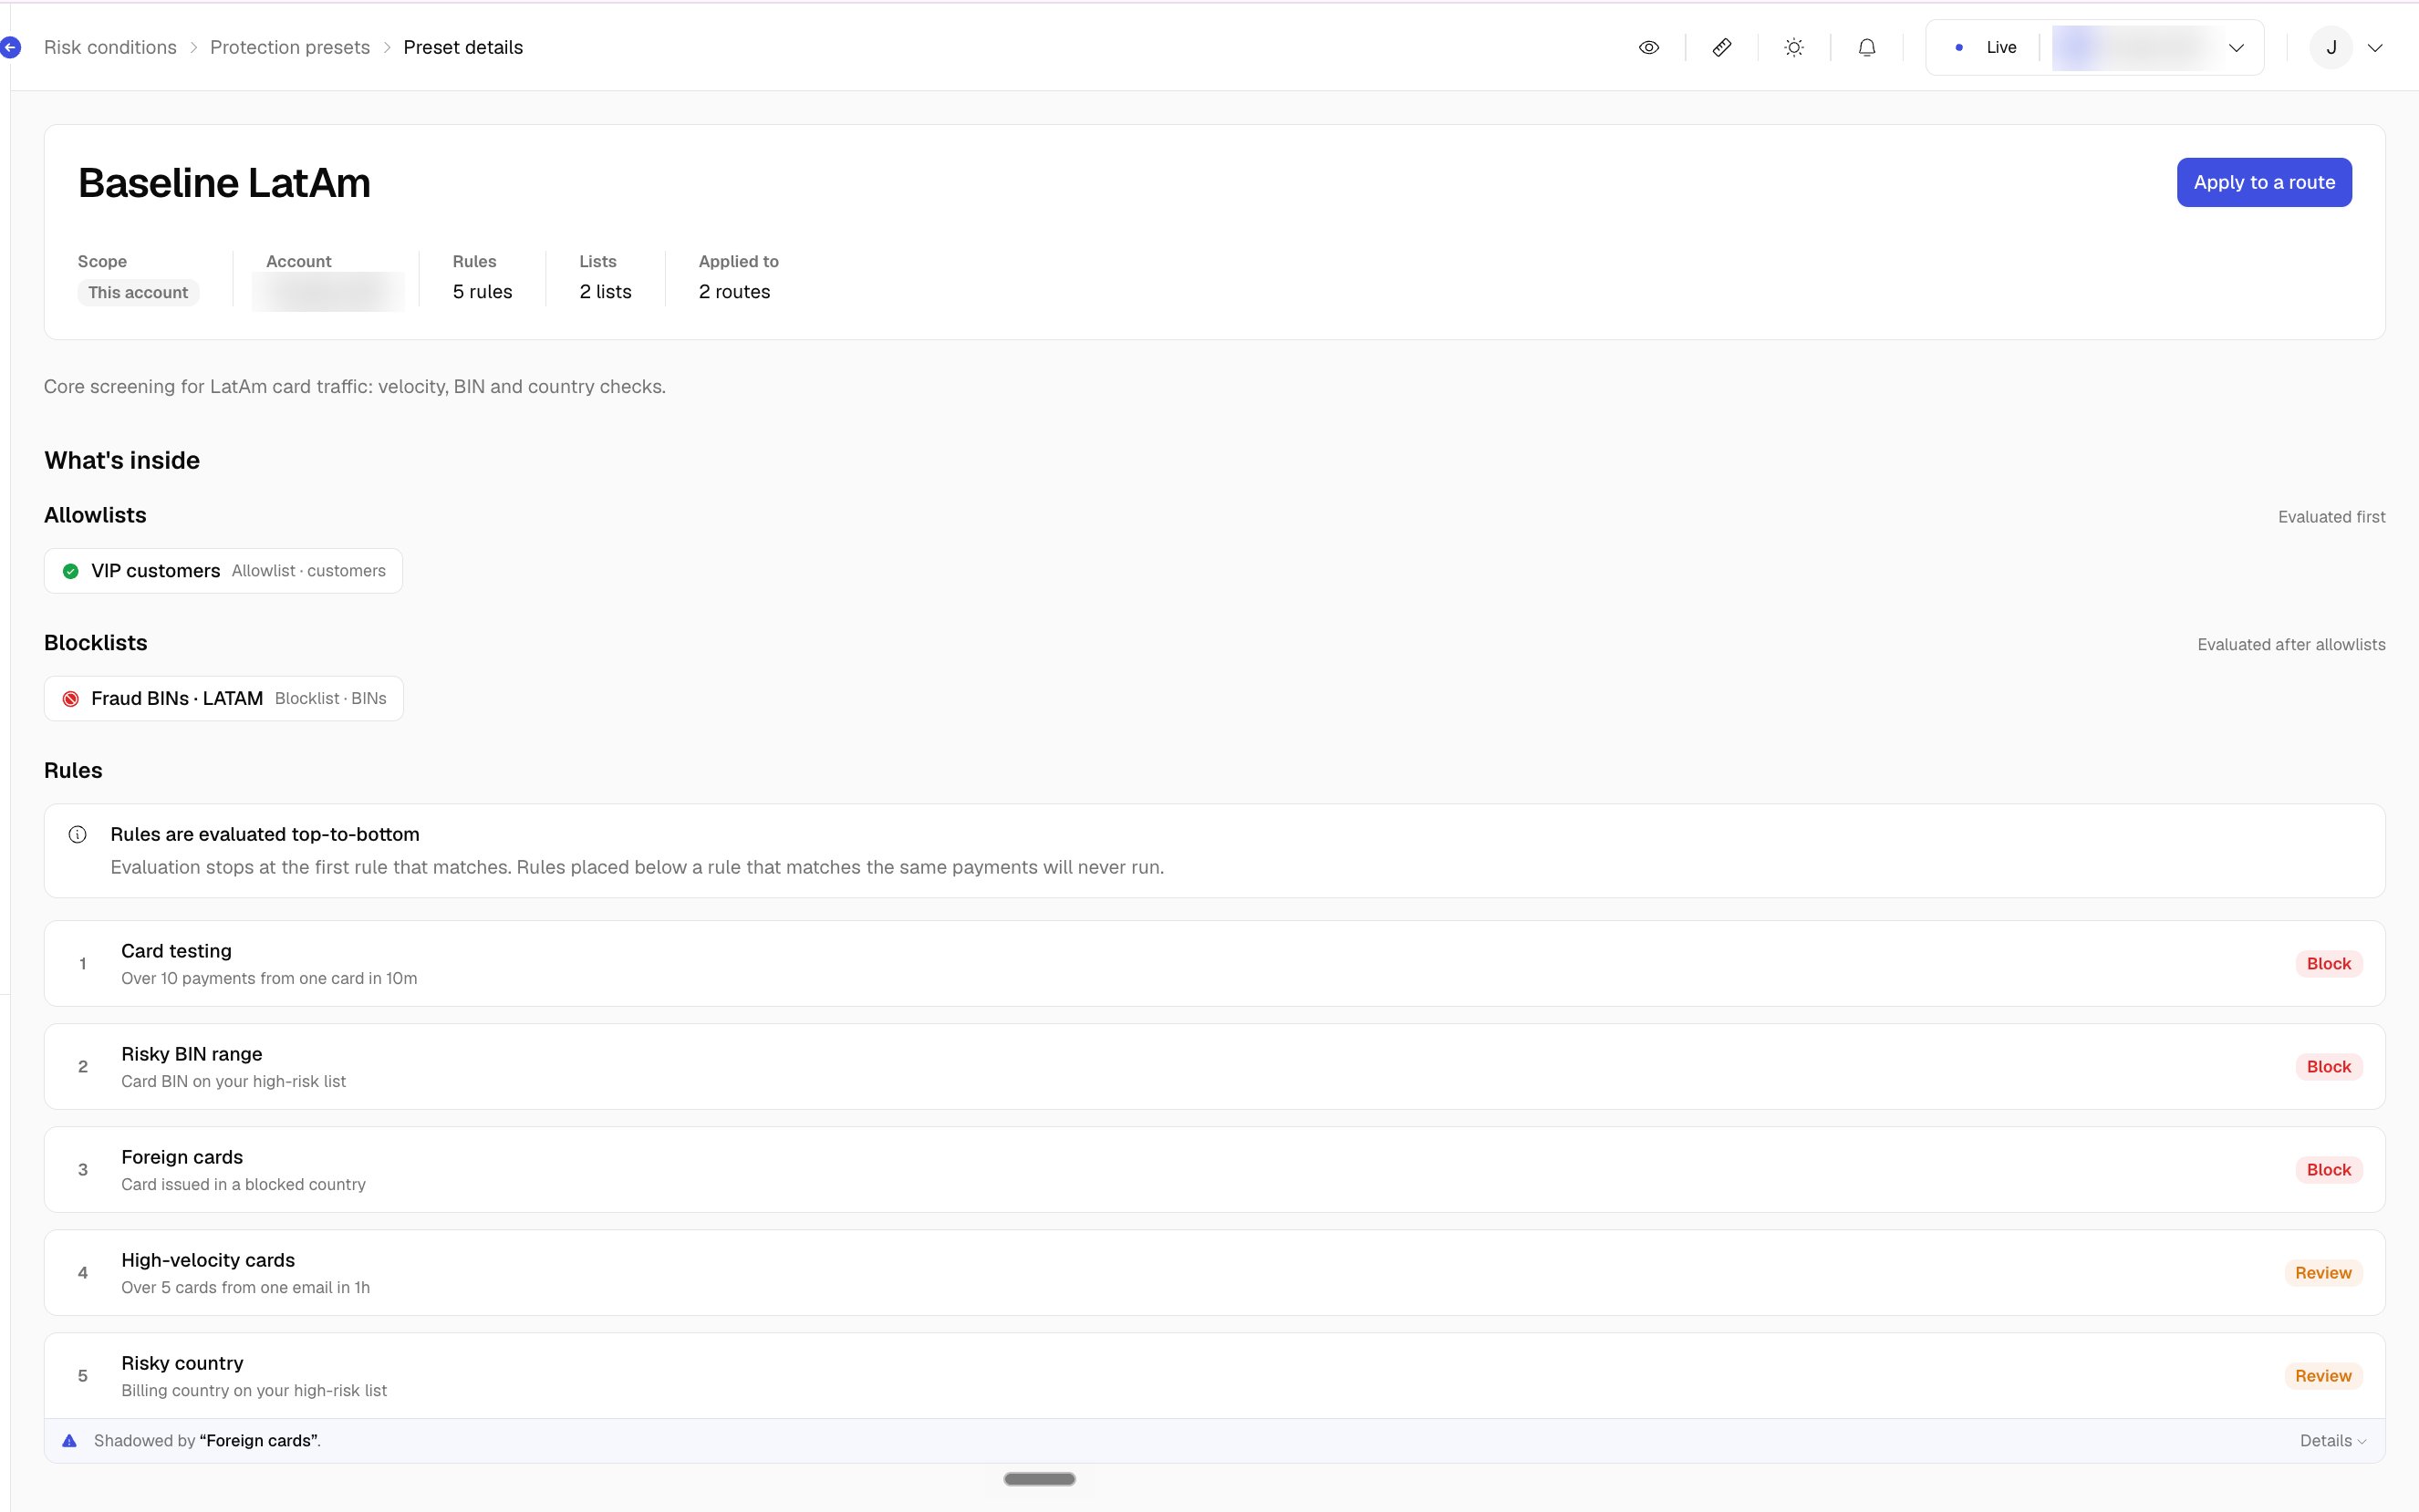Viewport: 2419px width, 1512px height.
Task: Open the eye preview icon in header
Action: (x=1649, y=47)
